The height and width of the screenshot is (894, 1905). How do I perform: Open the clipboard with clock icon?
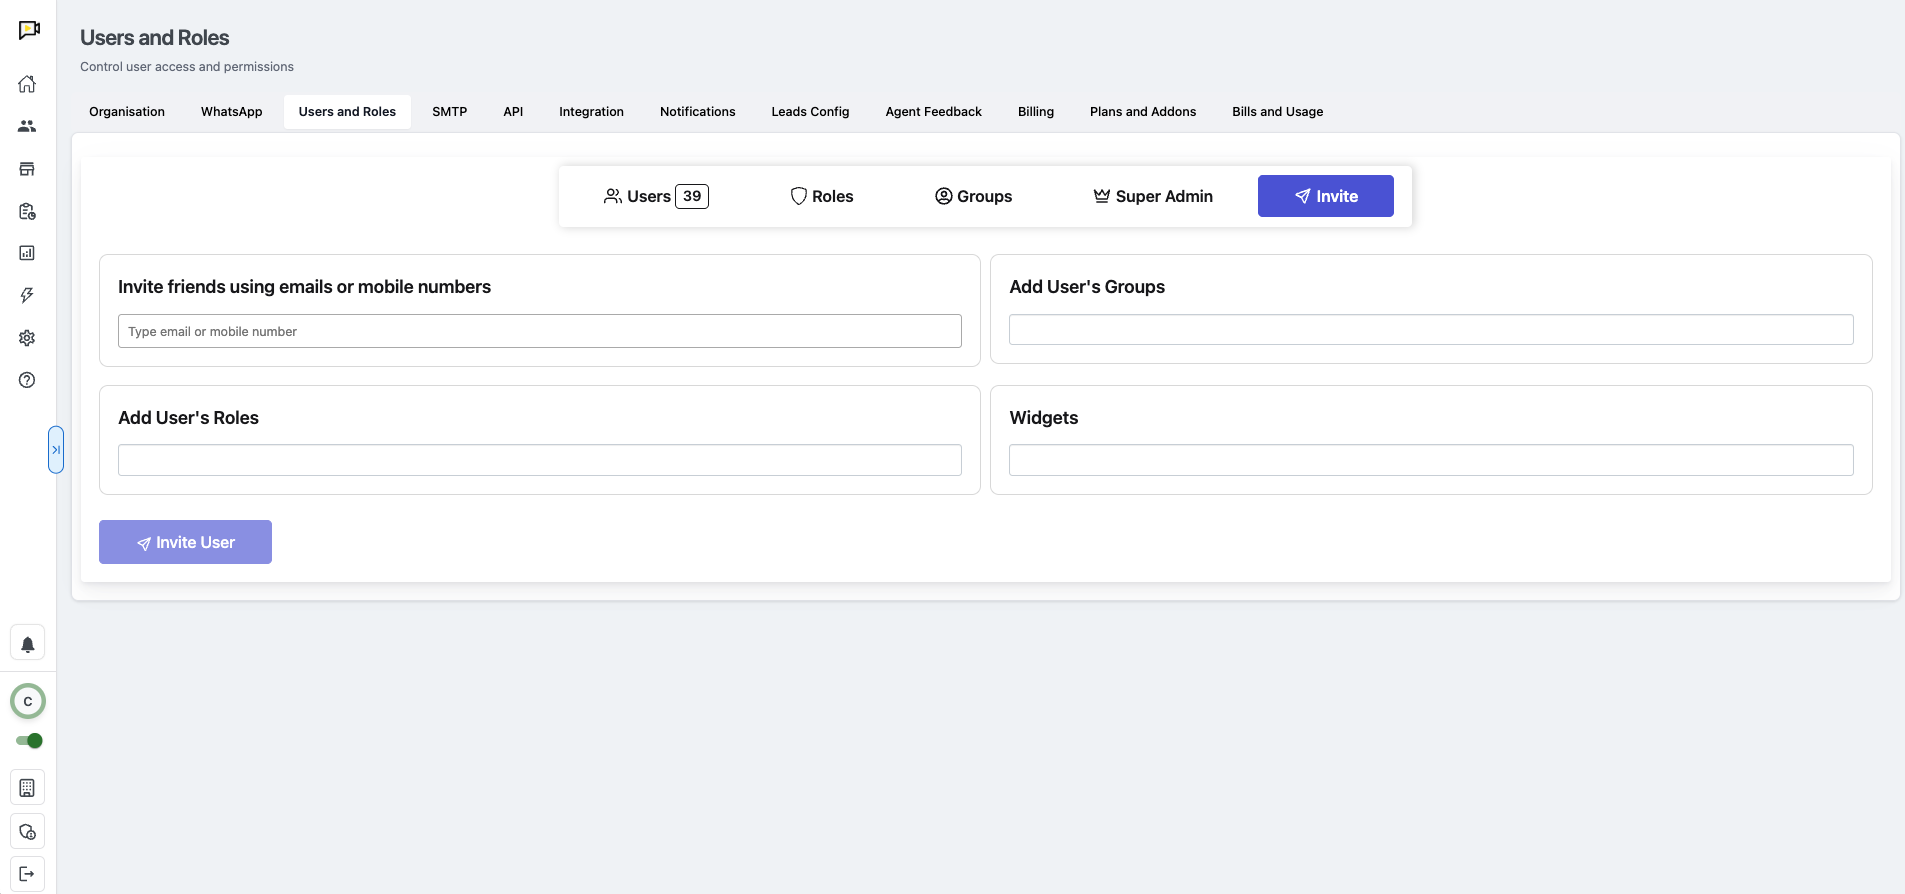point(27,211)
